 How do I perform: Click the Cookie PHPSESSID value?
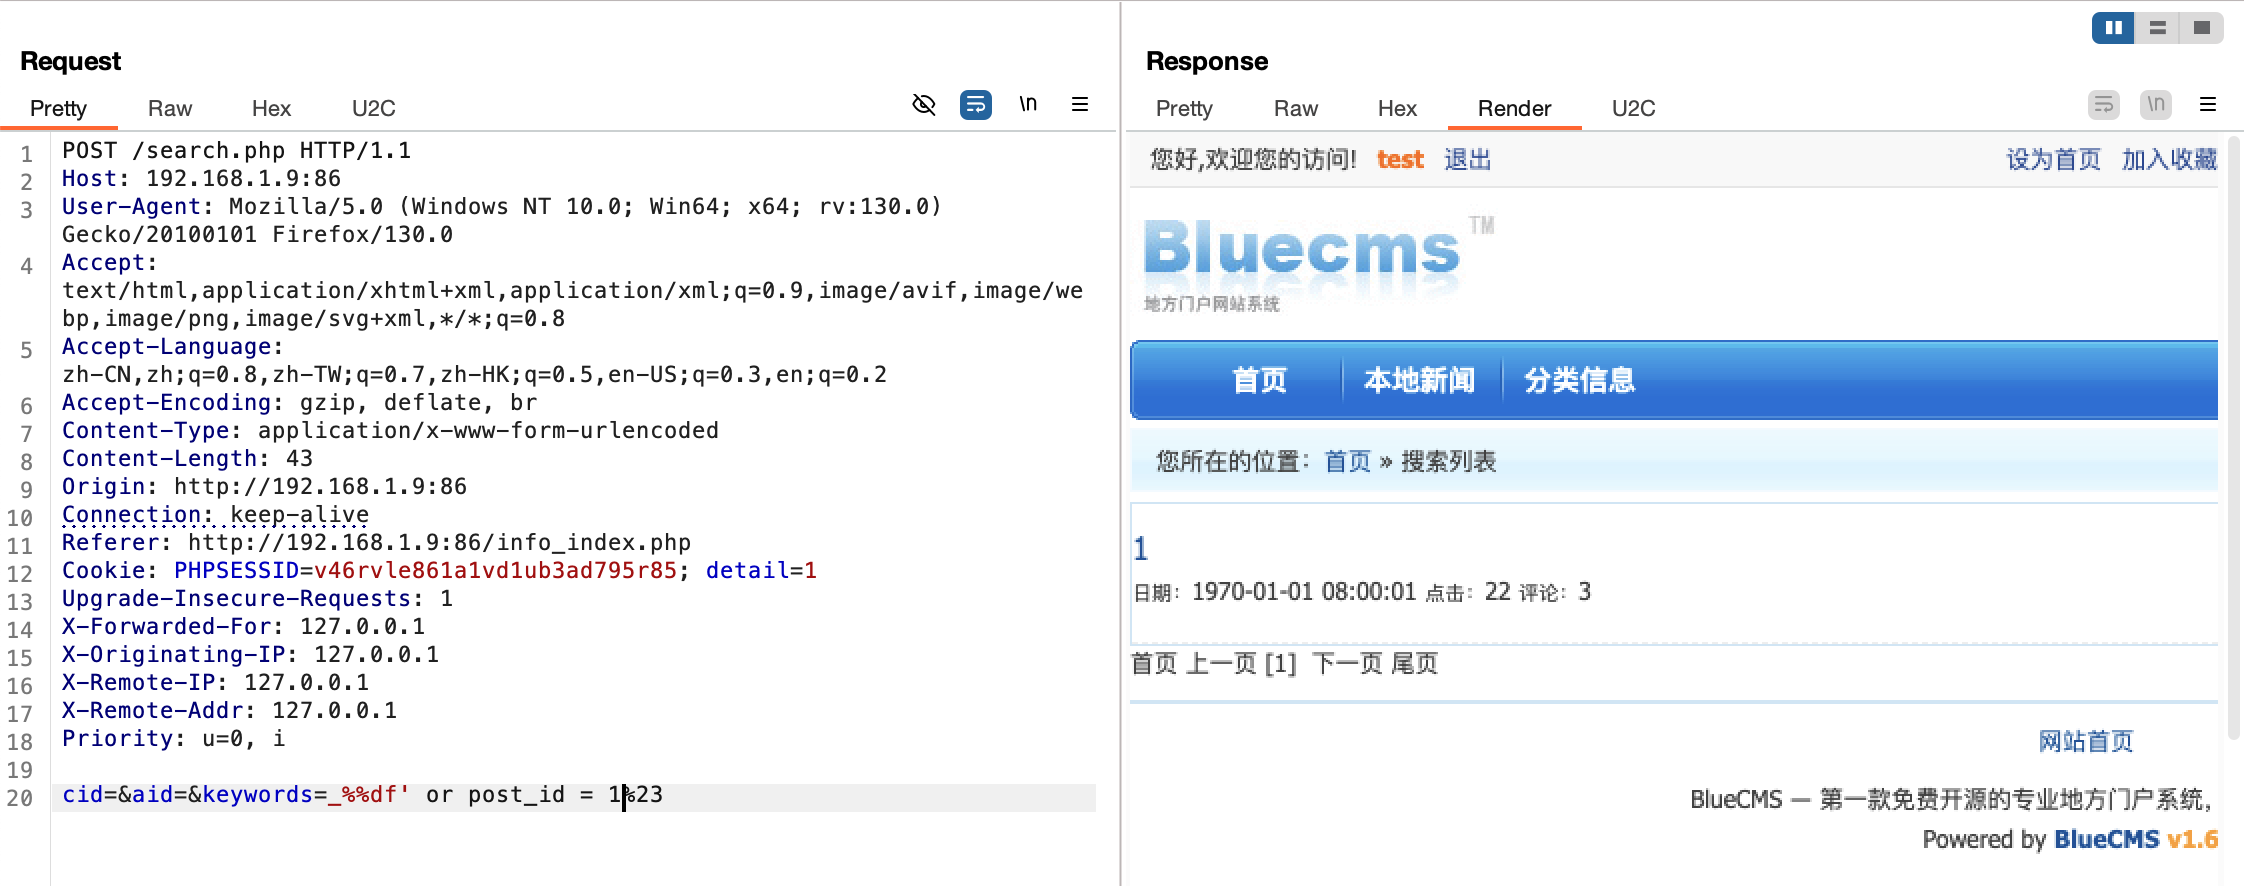(495, 570)
